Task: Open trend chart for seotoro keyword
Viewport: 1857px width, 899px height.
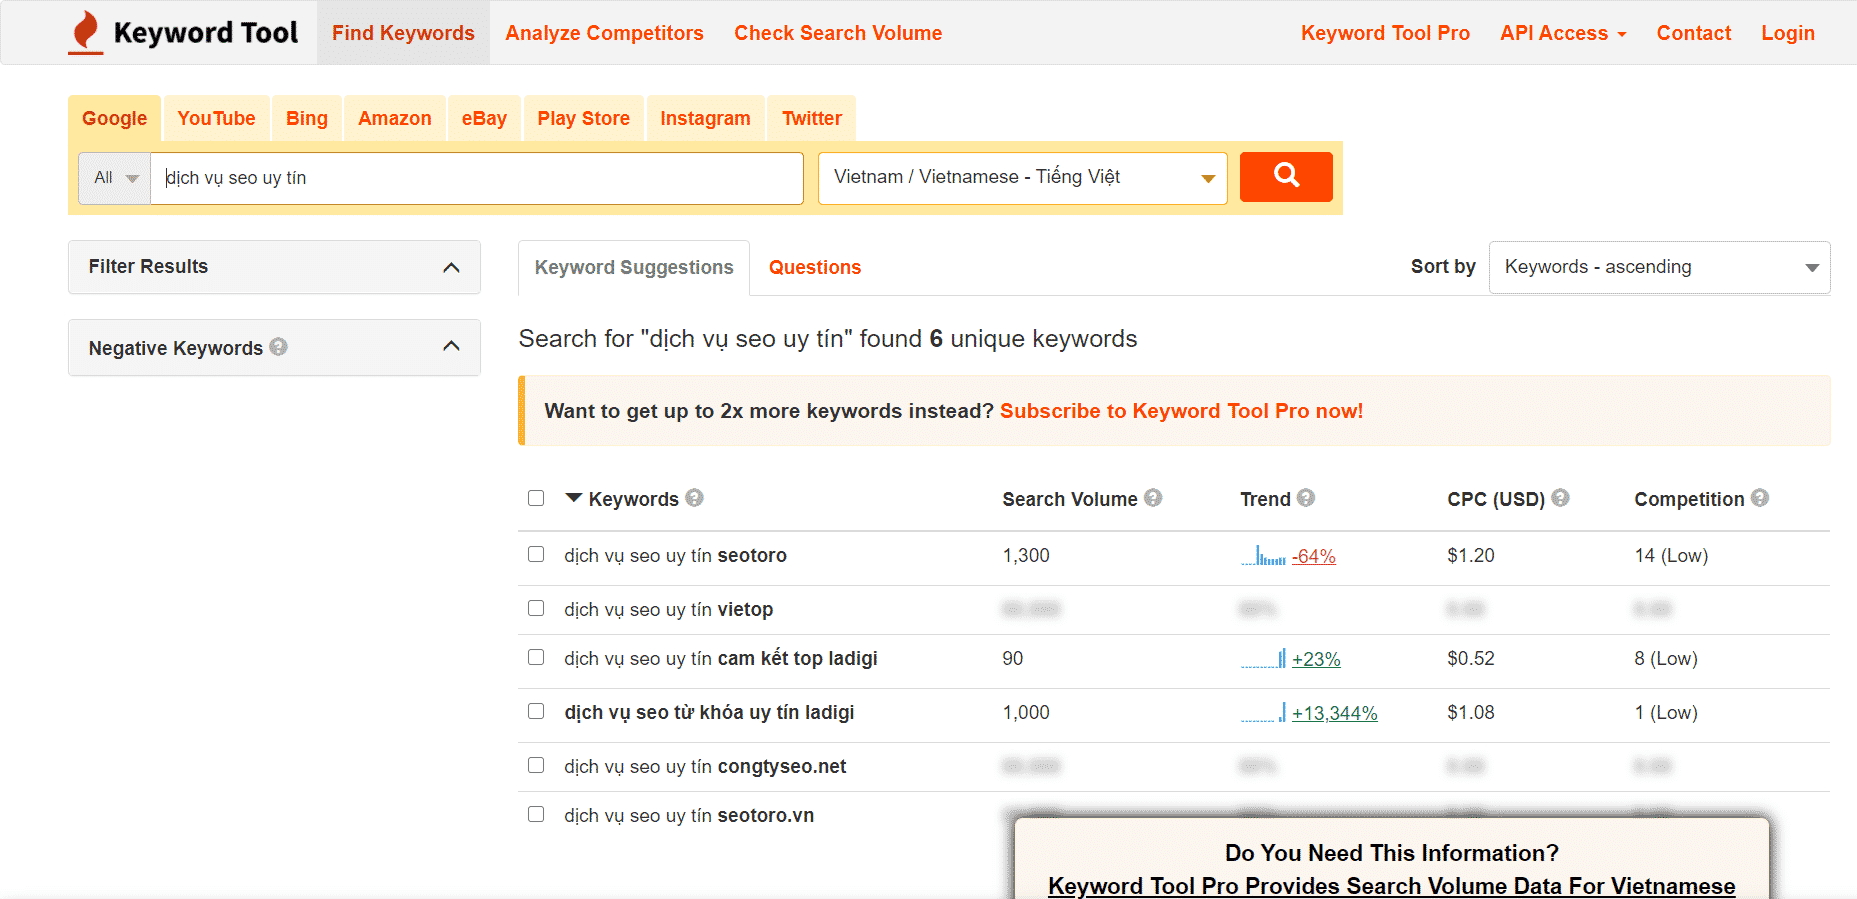Action: 1264,556
